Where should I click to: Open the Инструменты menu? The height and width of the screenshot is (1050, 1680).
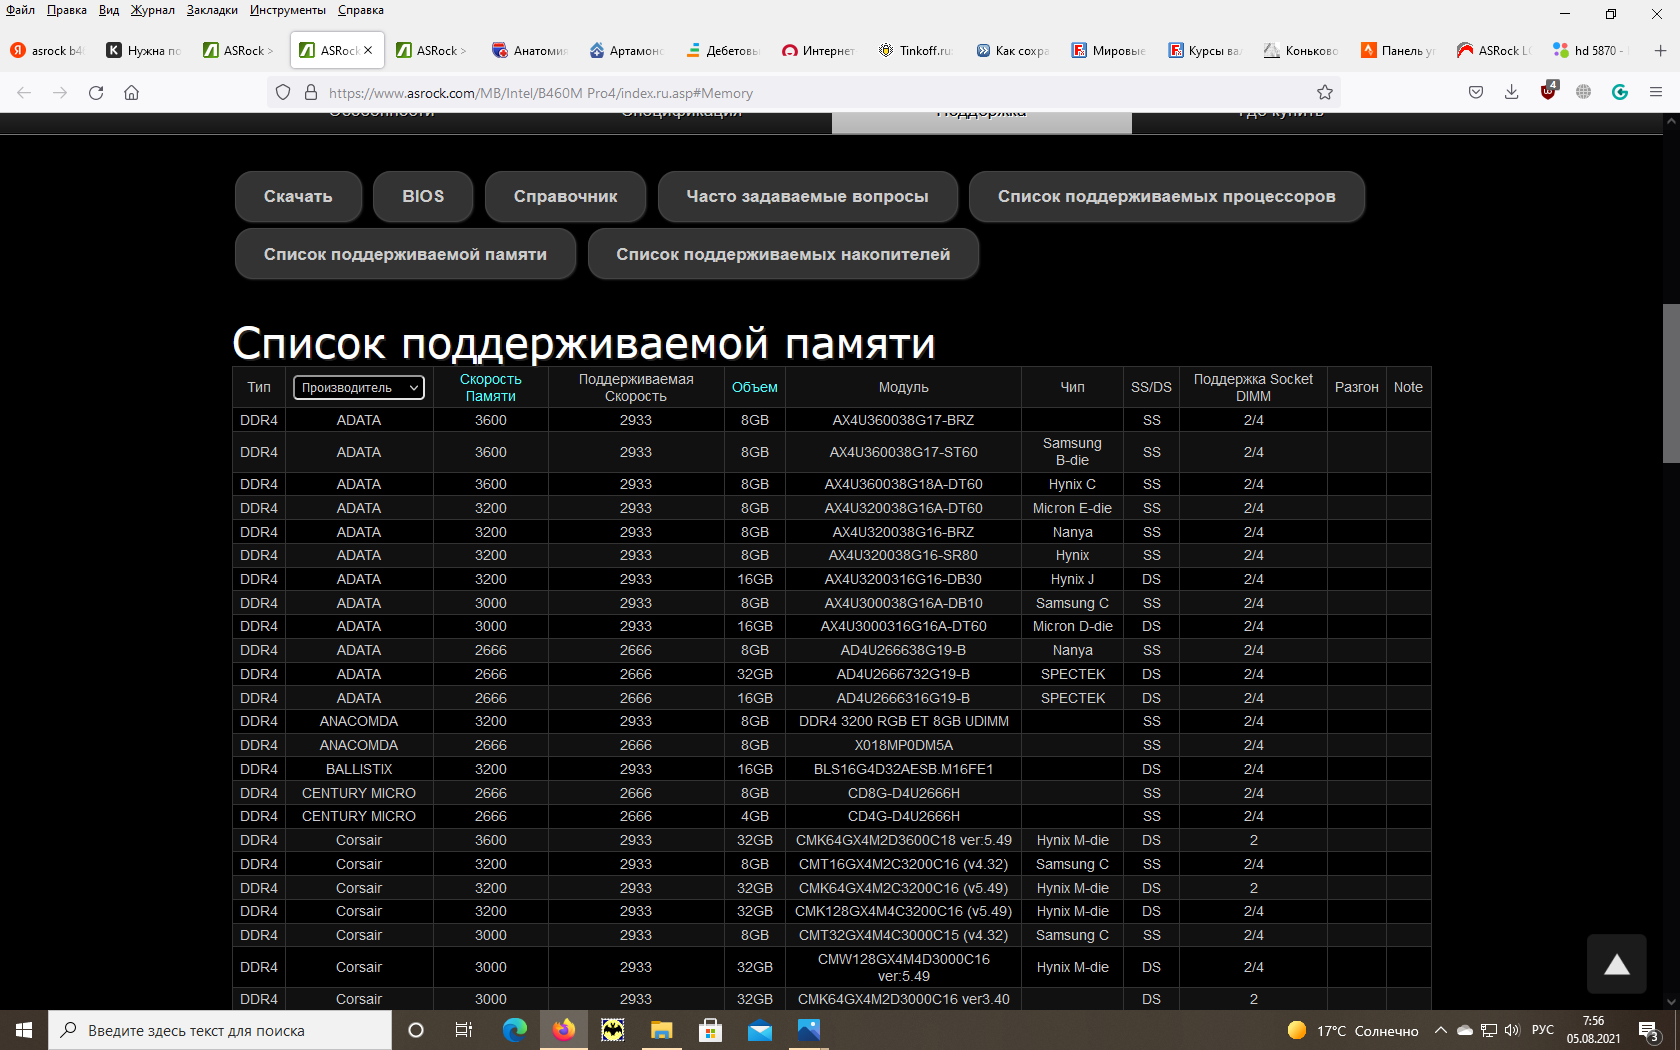[288, 10]
